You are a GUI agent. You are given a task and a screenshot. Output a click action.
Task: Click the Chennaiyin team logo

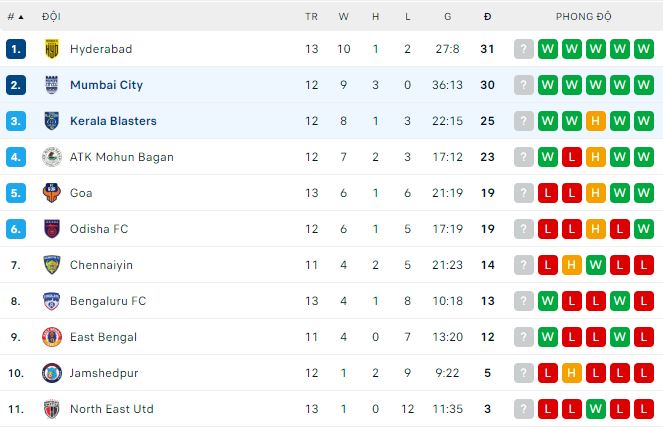point(51,265)
